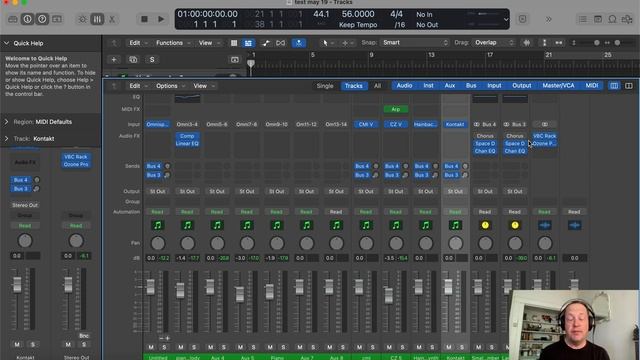This screenshot has height=360, width=640.
Task: Toggle Flex view icon in tracks toolbar
Action: click(x=280, y=43)
